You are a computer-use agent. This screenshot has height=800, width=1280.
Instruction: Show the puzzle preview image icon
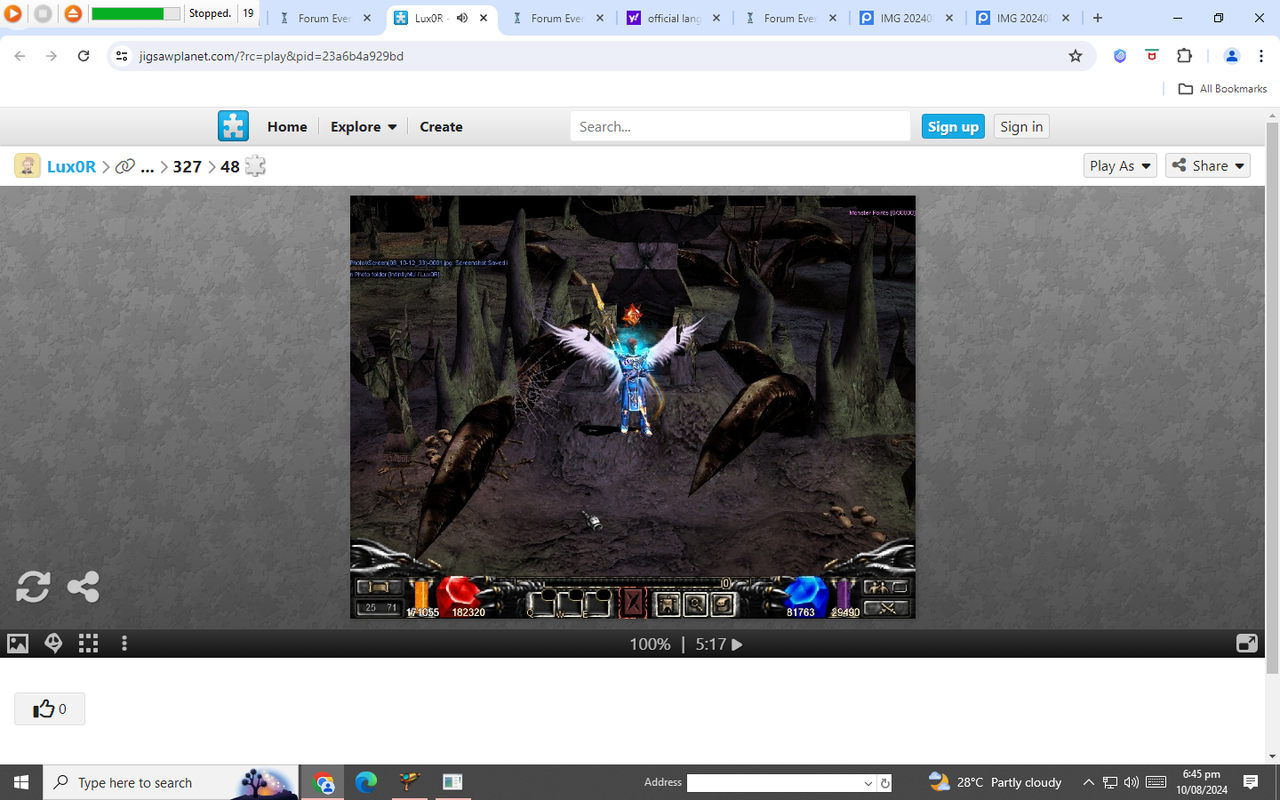[x=18, y=644]
